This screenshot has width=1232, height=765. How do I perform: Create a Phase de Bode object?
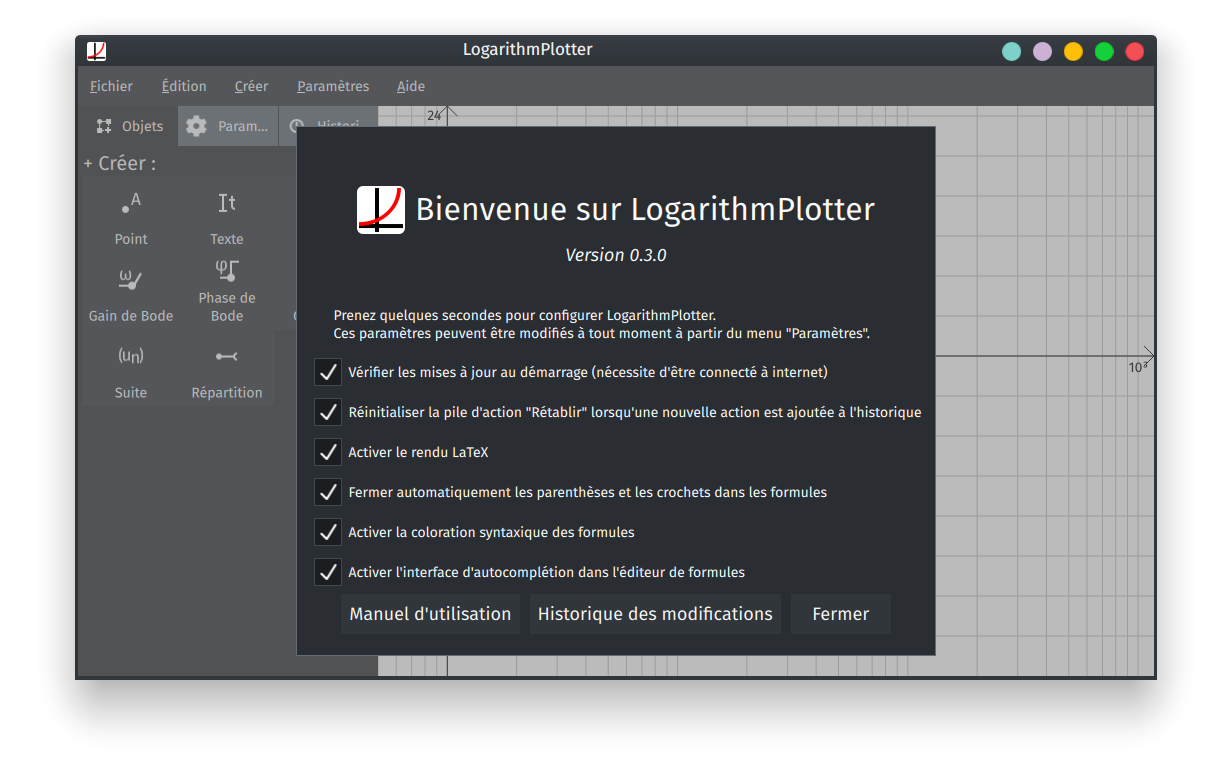click(x=227, y=293)
